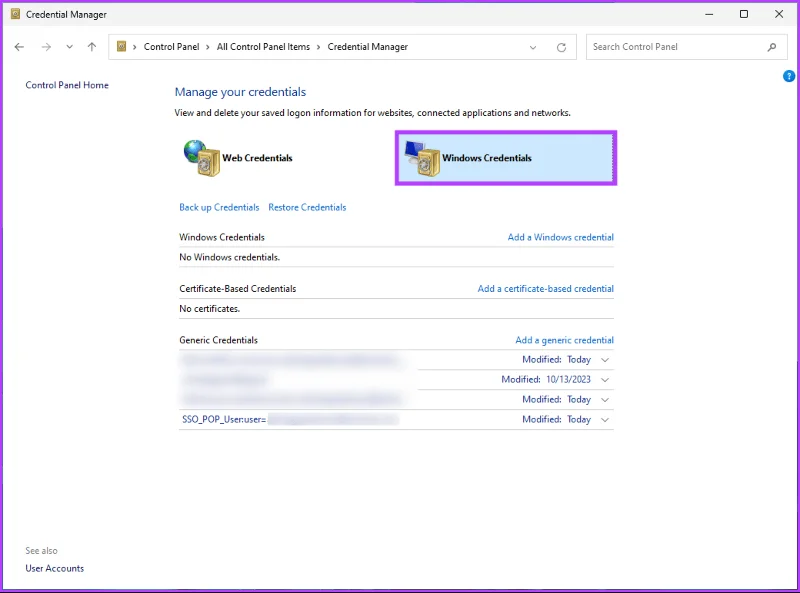This screenshot has width=800, height=593.
Task: Click Control Panel breadcrumb
Action: click(x=171, y=47)
